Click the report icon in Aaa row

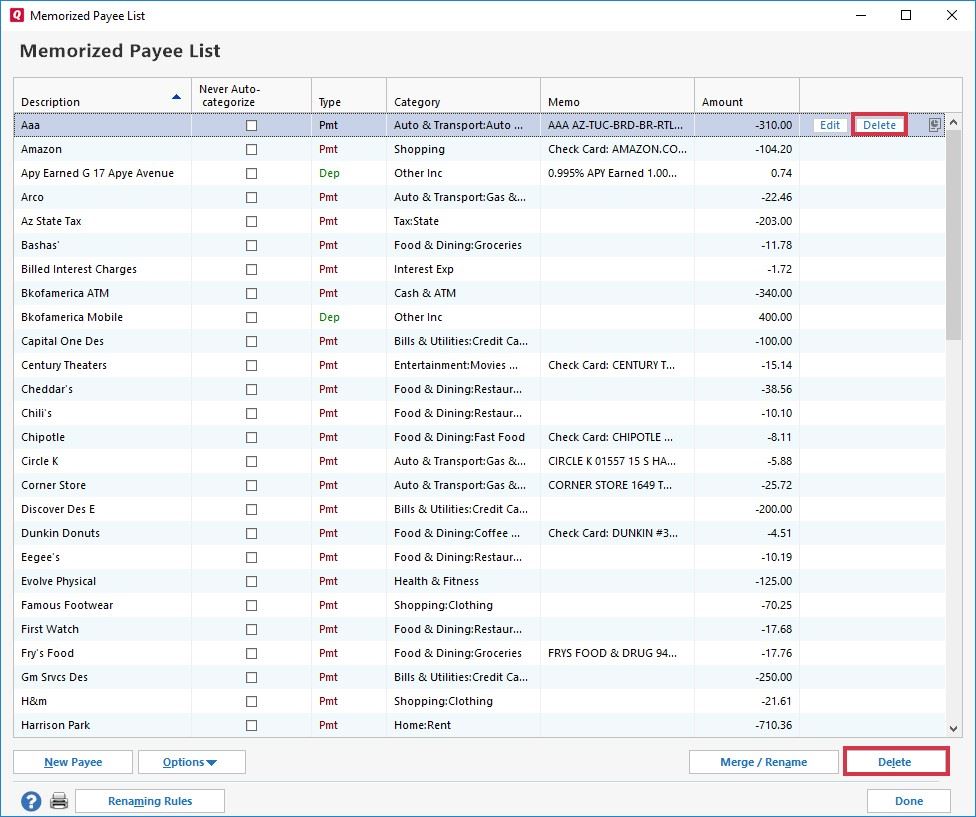[x=934, y=125]
